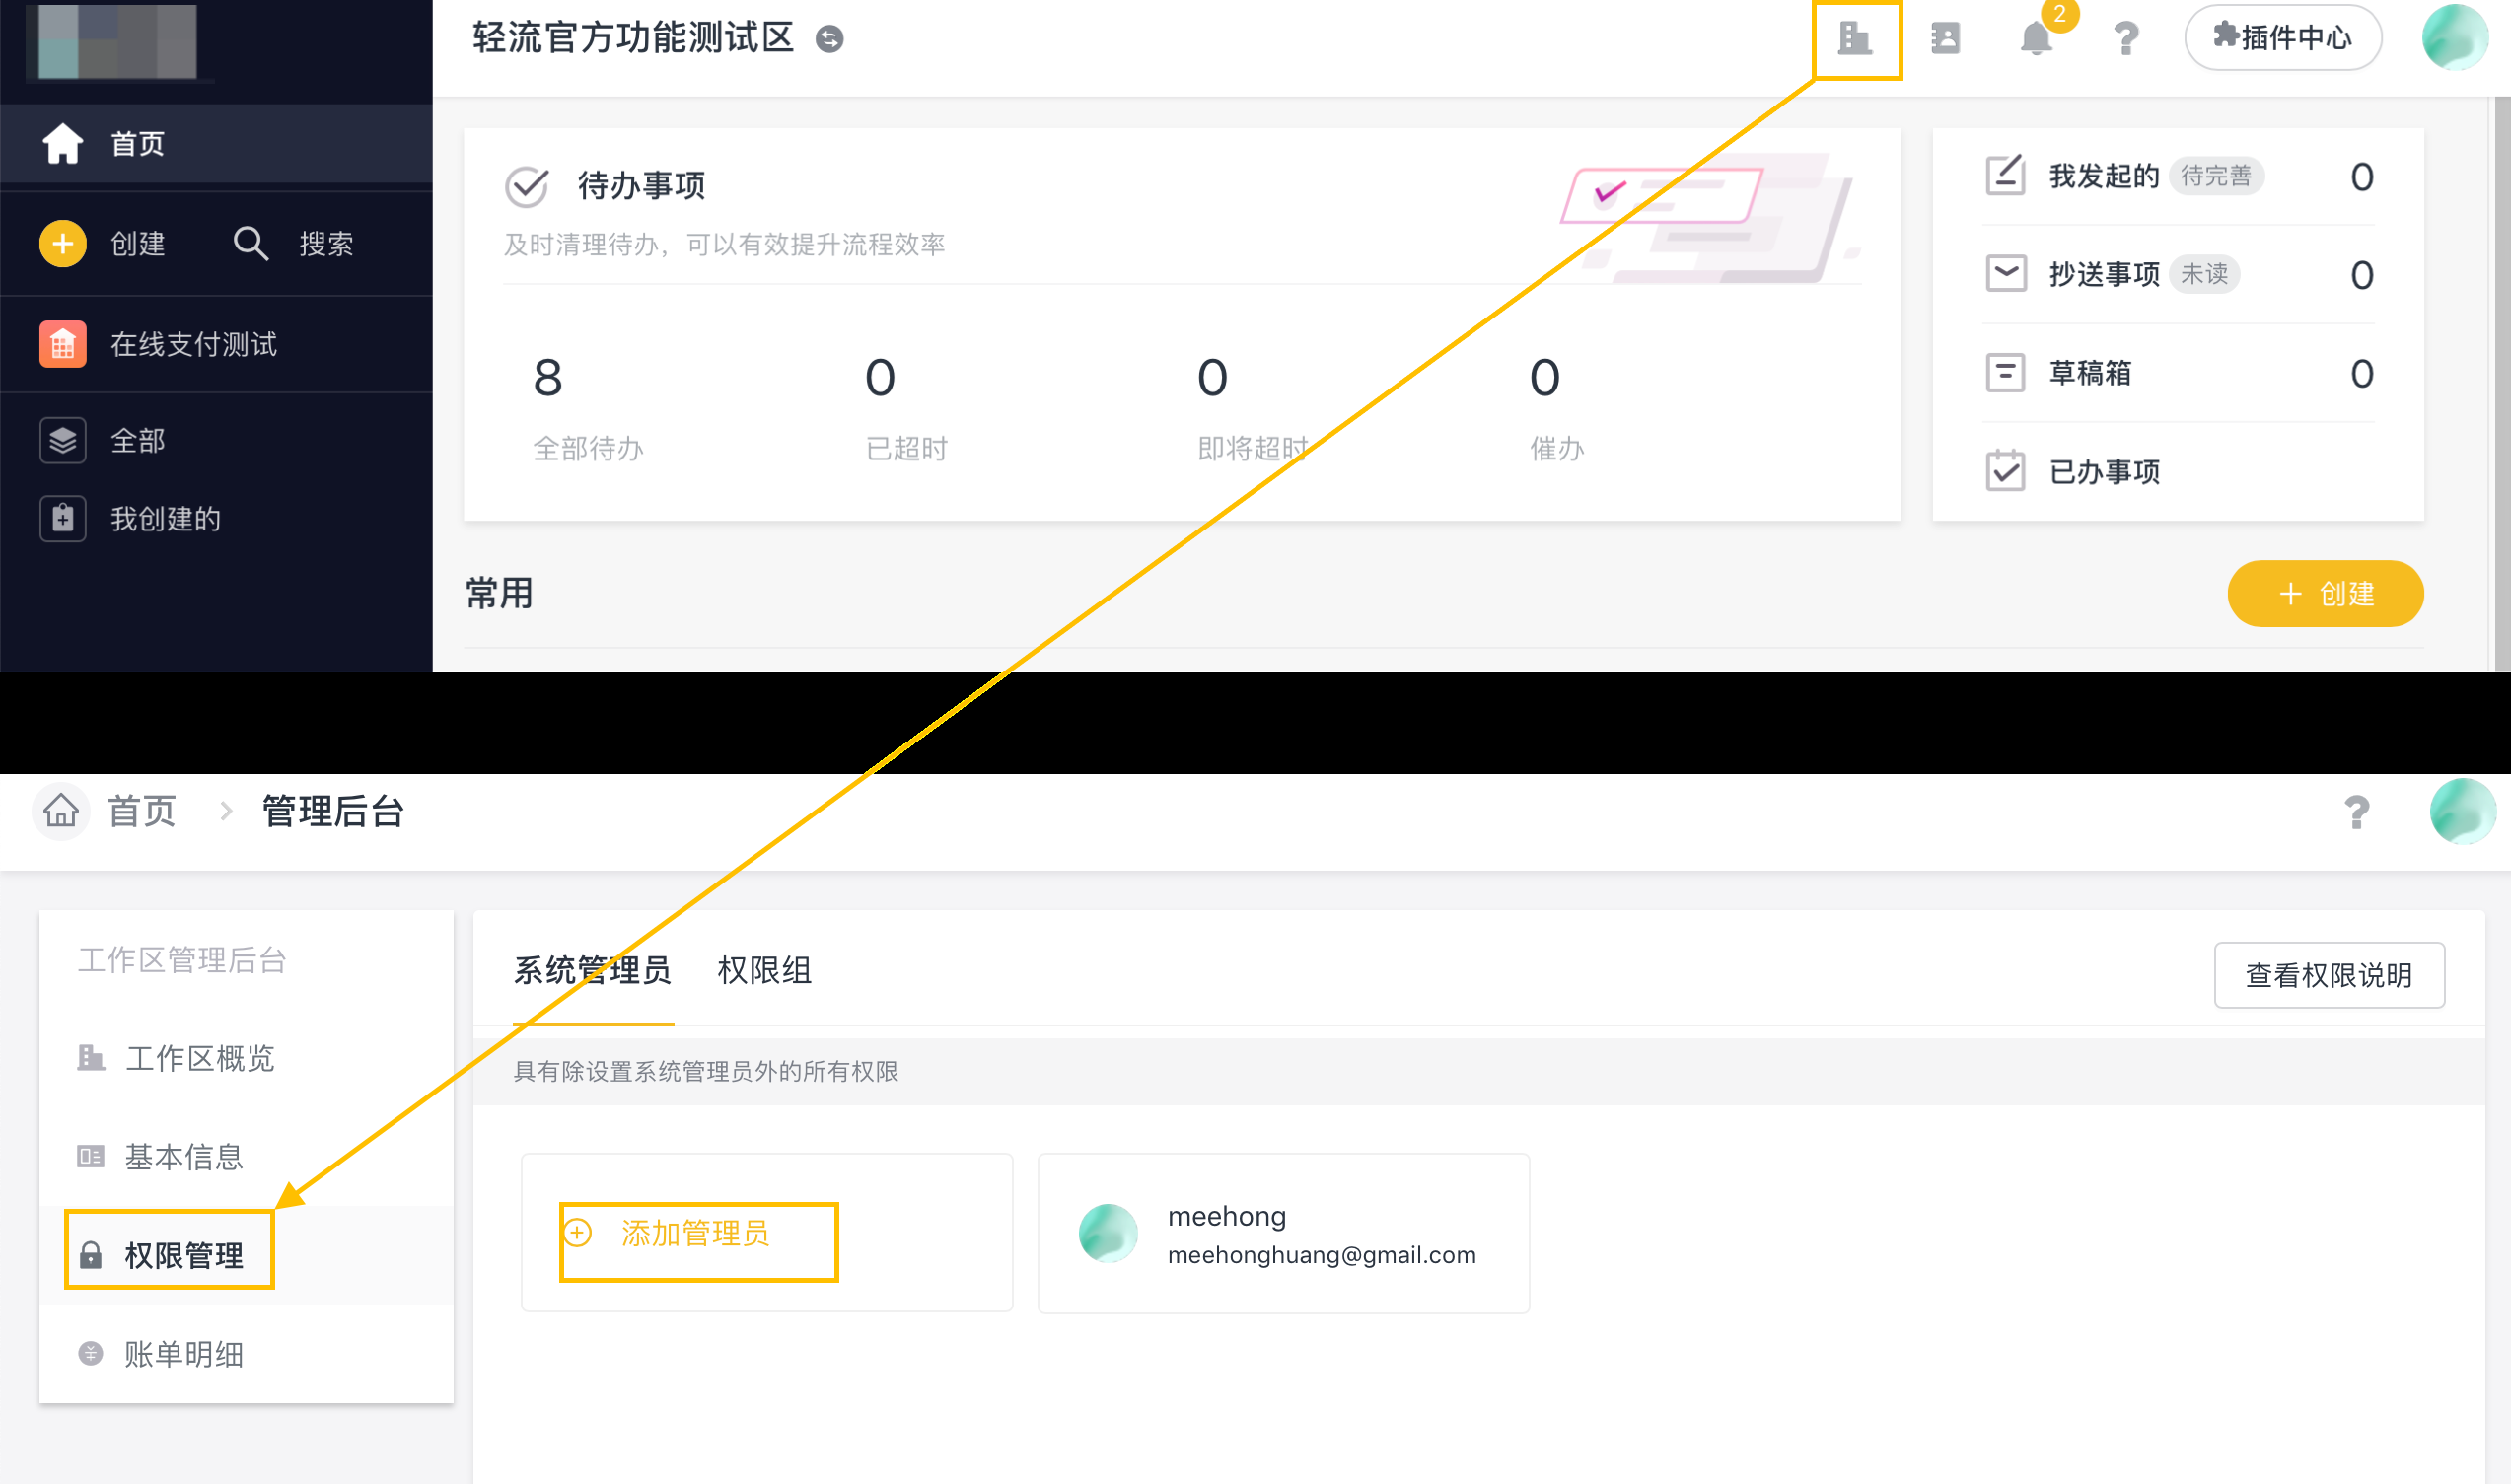Open the avatar menu in 管理后台 header
Viewport: 2511px width, 1484px height.
pos(2462,811)
